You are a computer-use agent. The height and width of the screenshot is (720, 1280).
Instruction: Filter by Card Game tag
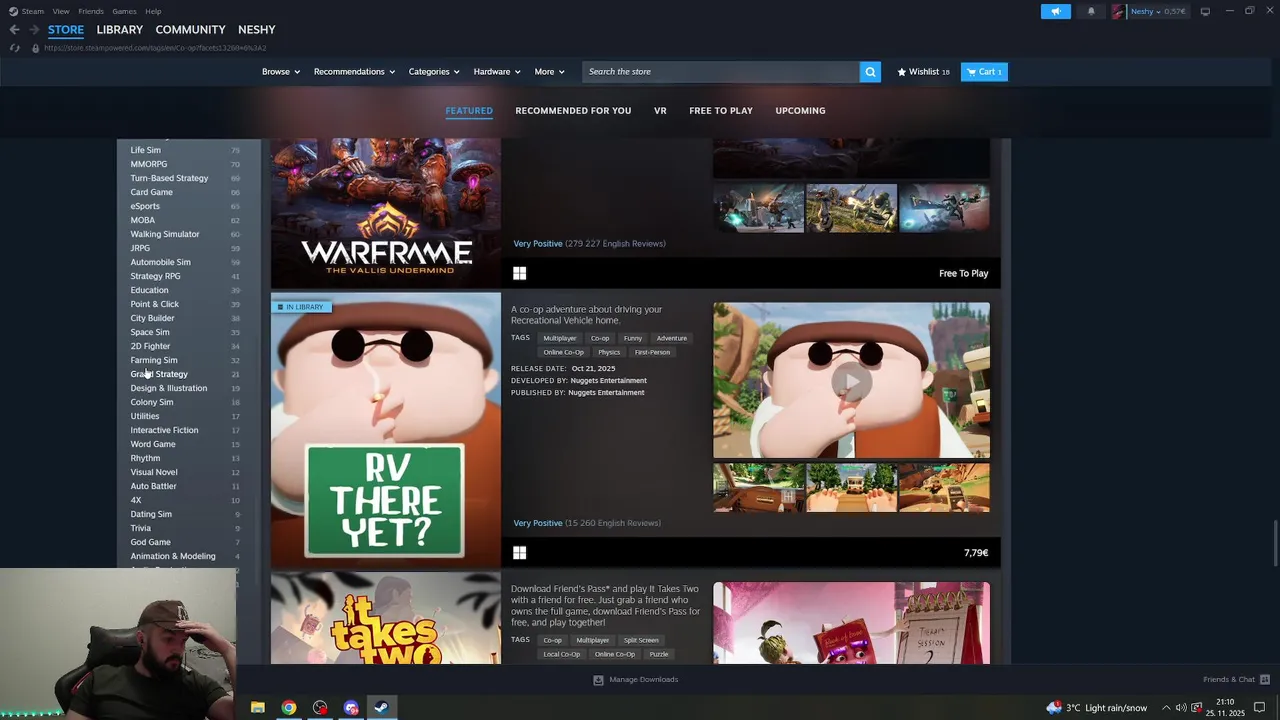151,192
